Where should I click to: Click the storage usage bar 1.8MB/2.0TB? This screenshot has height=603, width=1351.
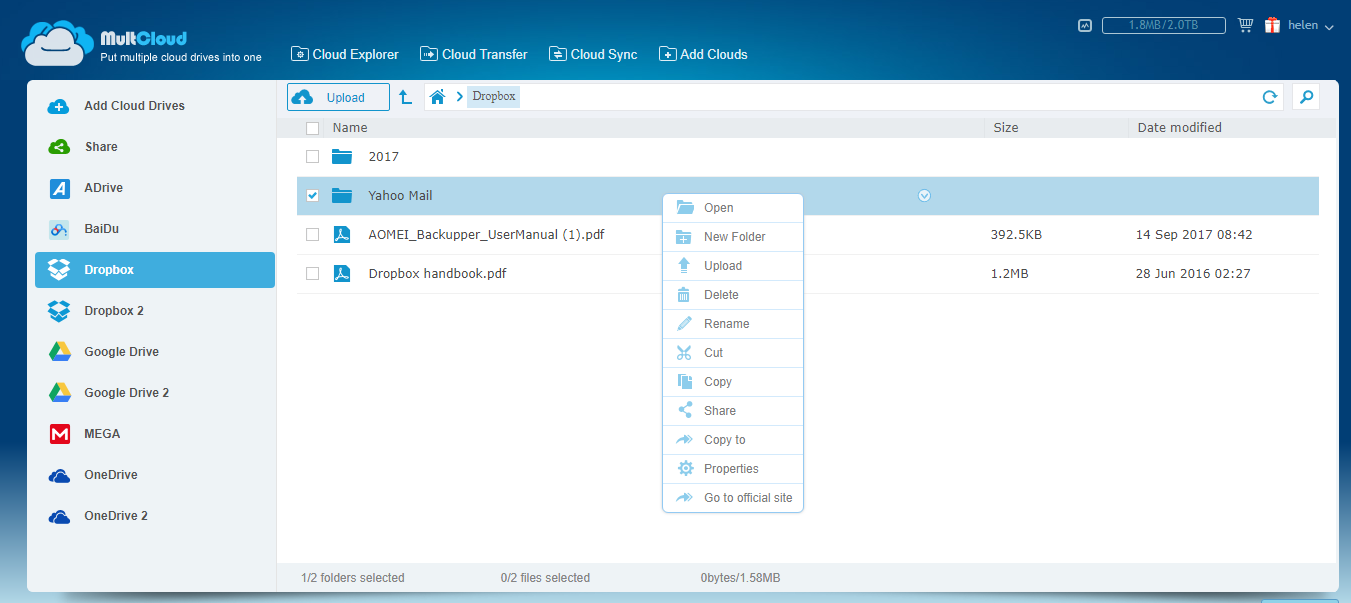[1164, 25]
